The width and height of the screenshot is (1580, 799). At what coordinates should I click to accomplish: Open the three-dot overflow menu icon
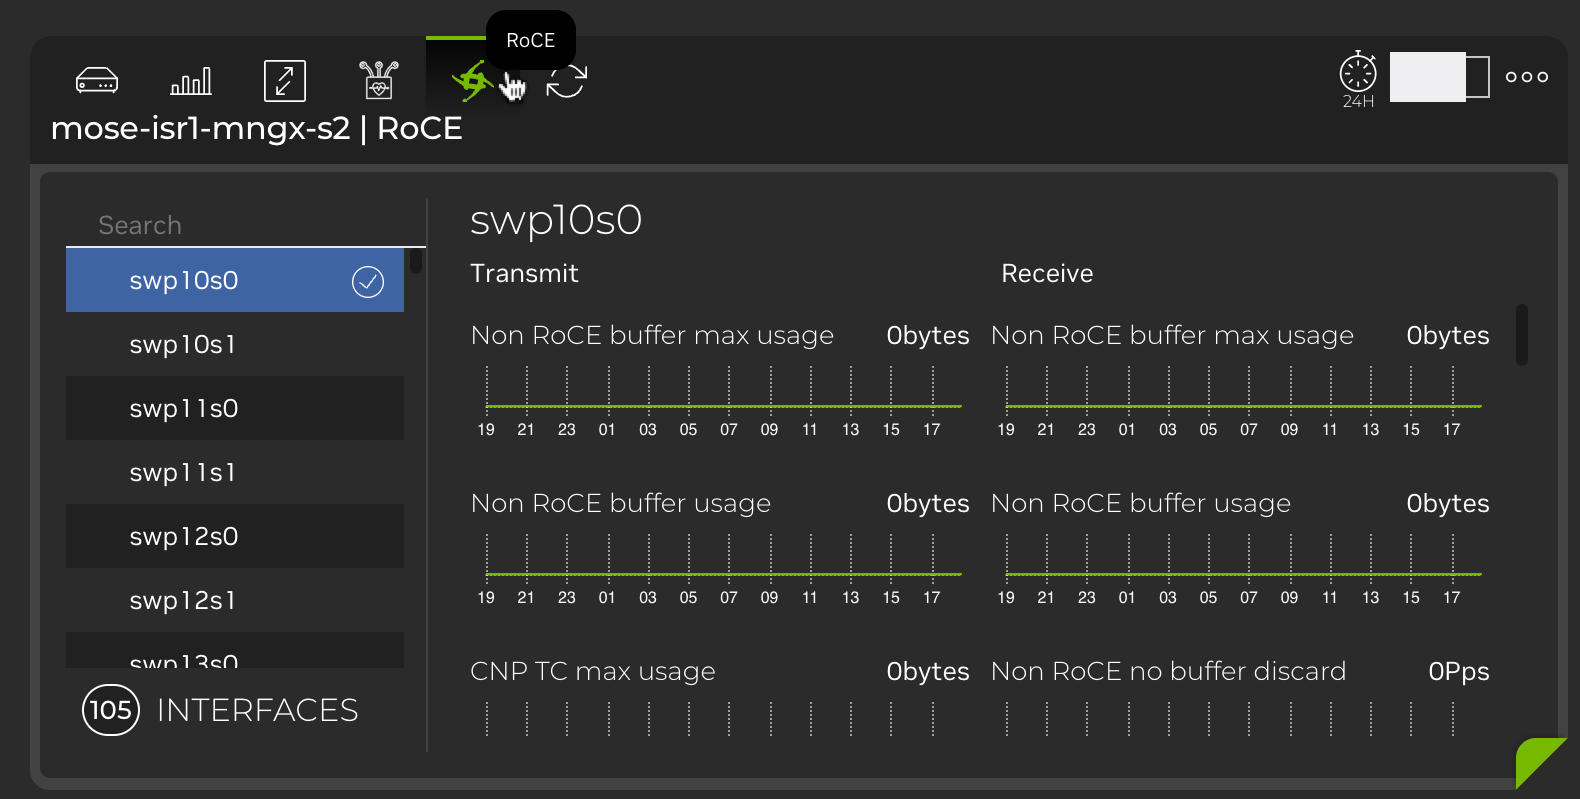1526,75
